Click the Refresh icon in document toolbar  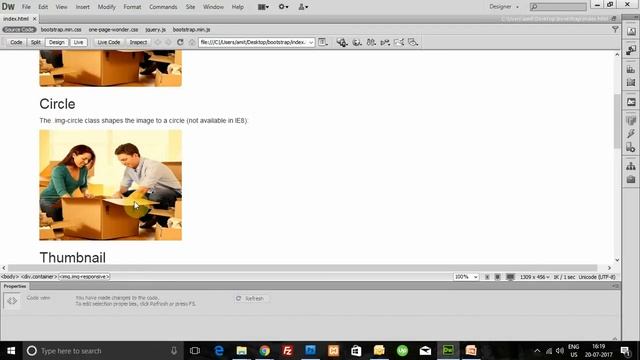pos(180,42)
